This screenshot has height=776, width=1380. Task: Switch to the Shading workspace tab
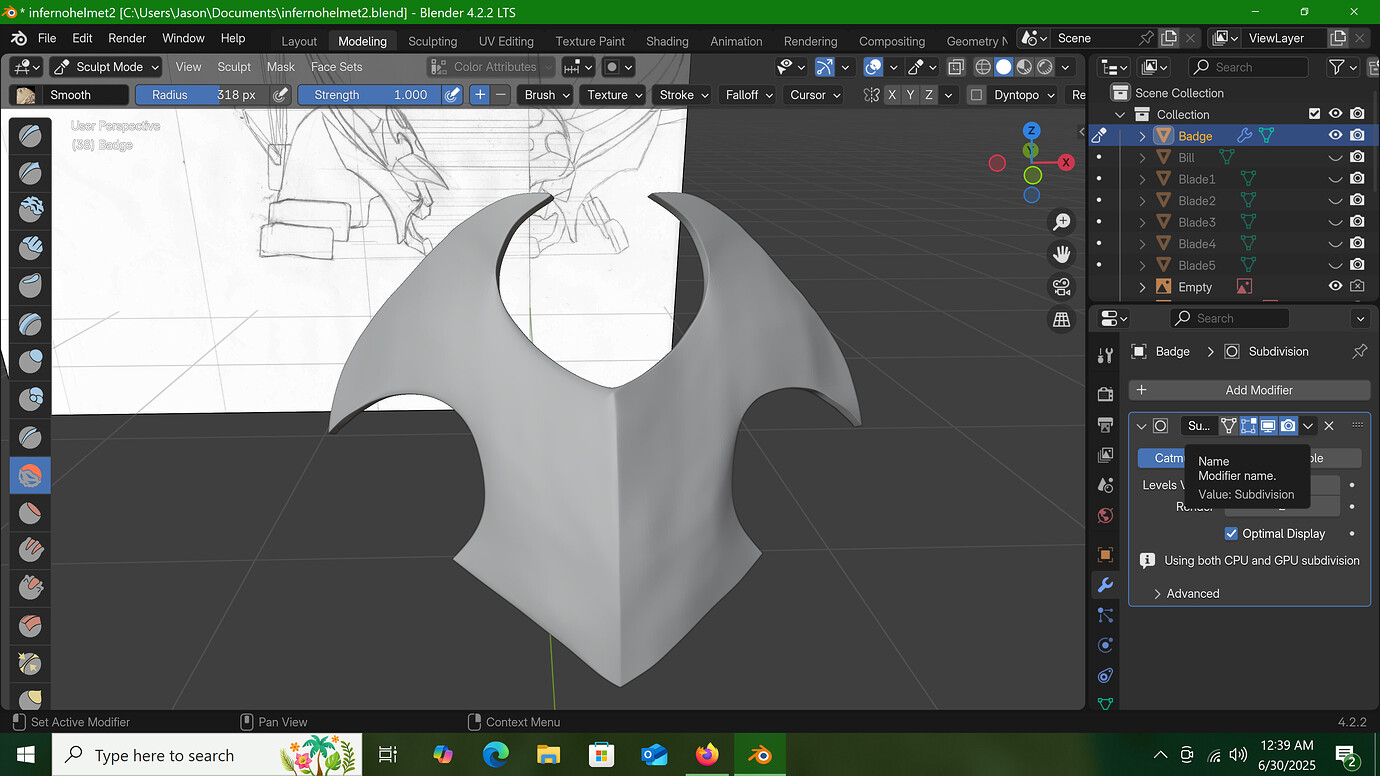point(667,41)
